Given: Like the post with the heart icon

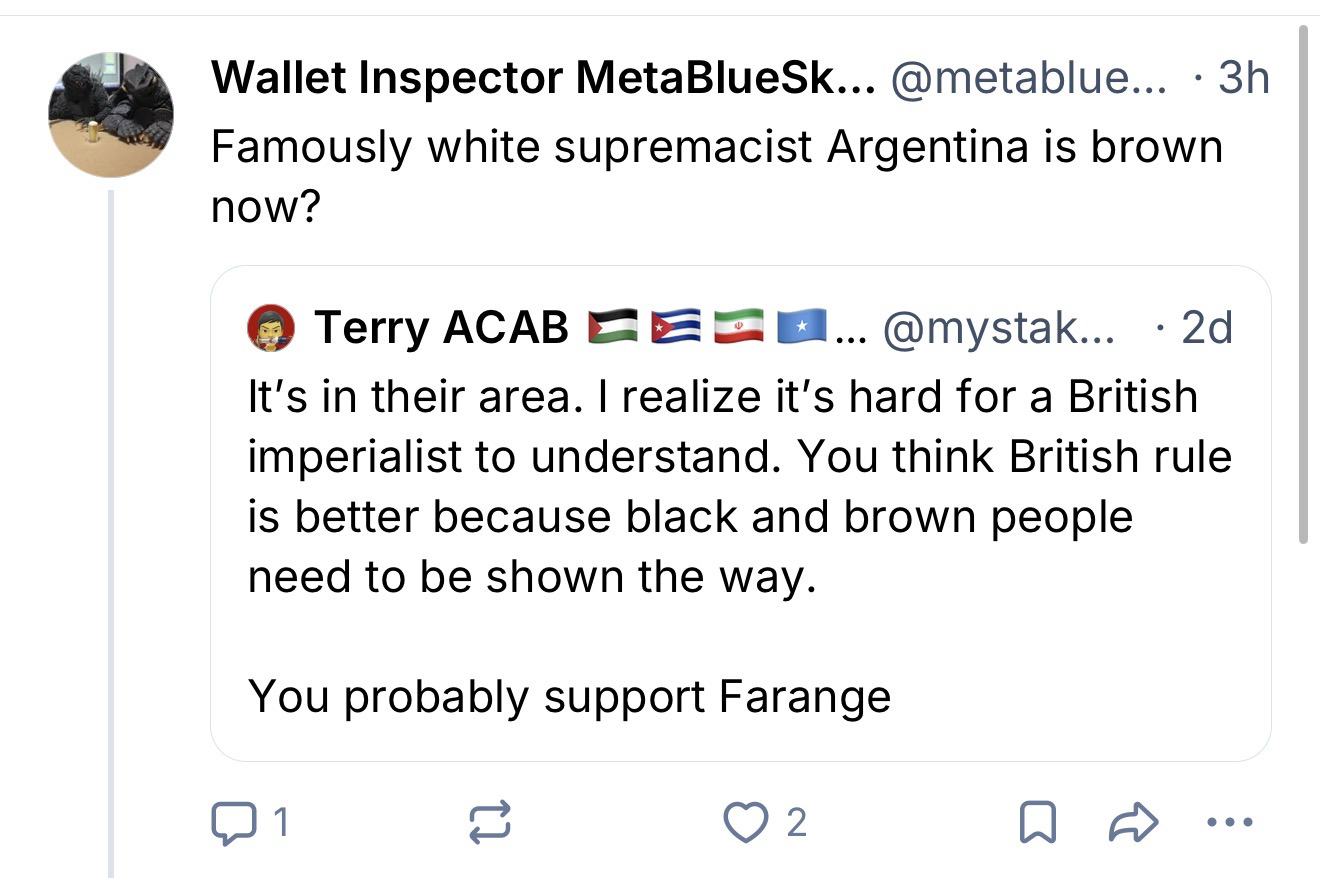Looking at the screenshot, I should [741, 823].
